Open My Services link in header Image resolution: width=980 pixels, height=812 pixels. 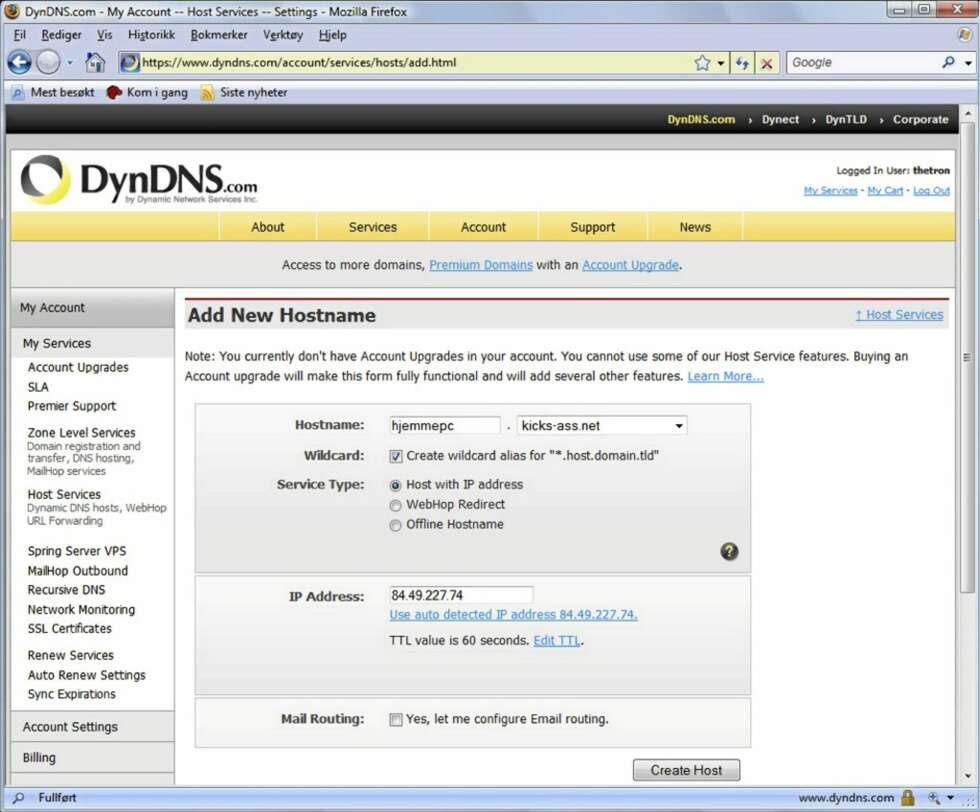click(831, 191)
